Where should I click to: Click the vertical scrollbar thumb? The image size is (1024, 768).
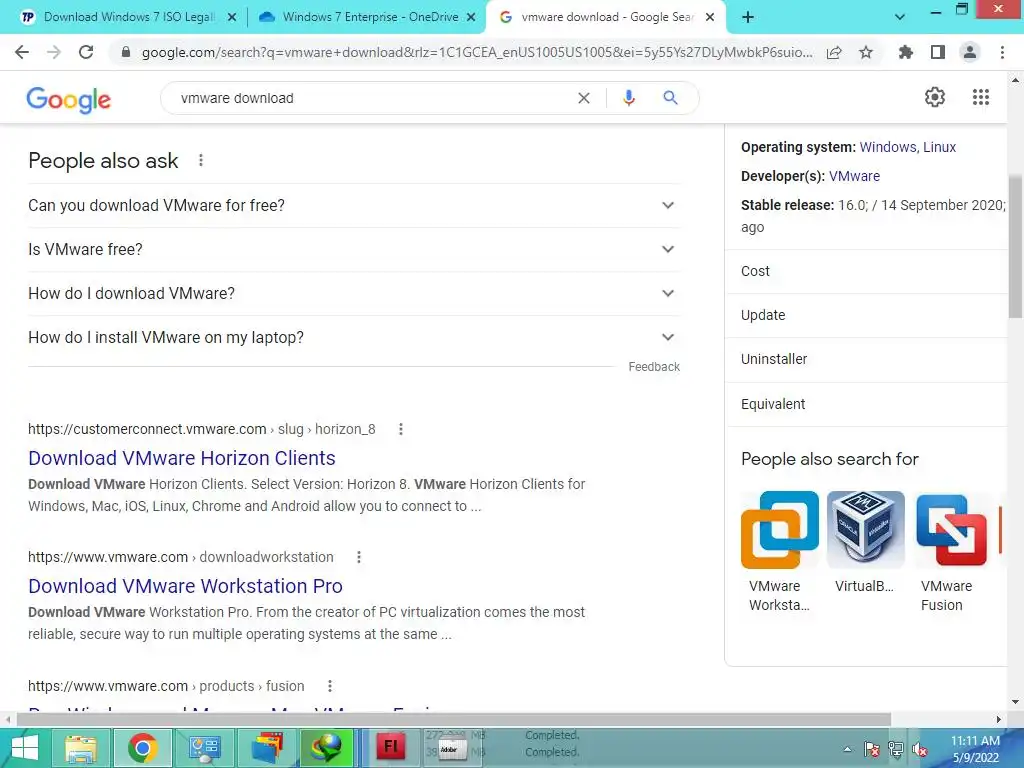click(x=1016, y=246)
